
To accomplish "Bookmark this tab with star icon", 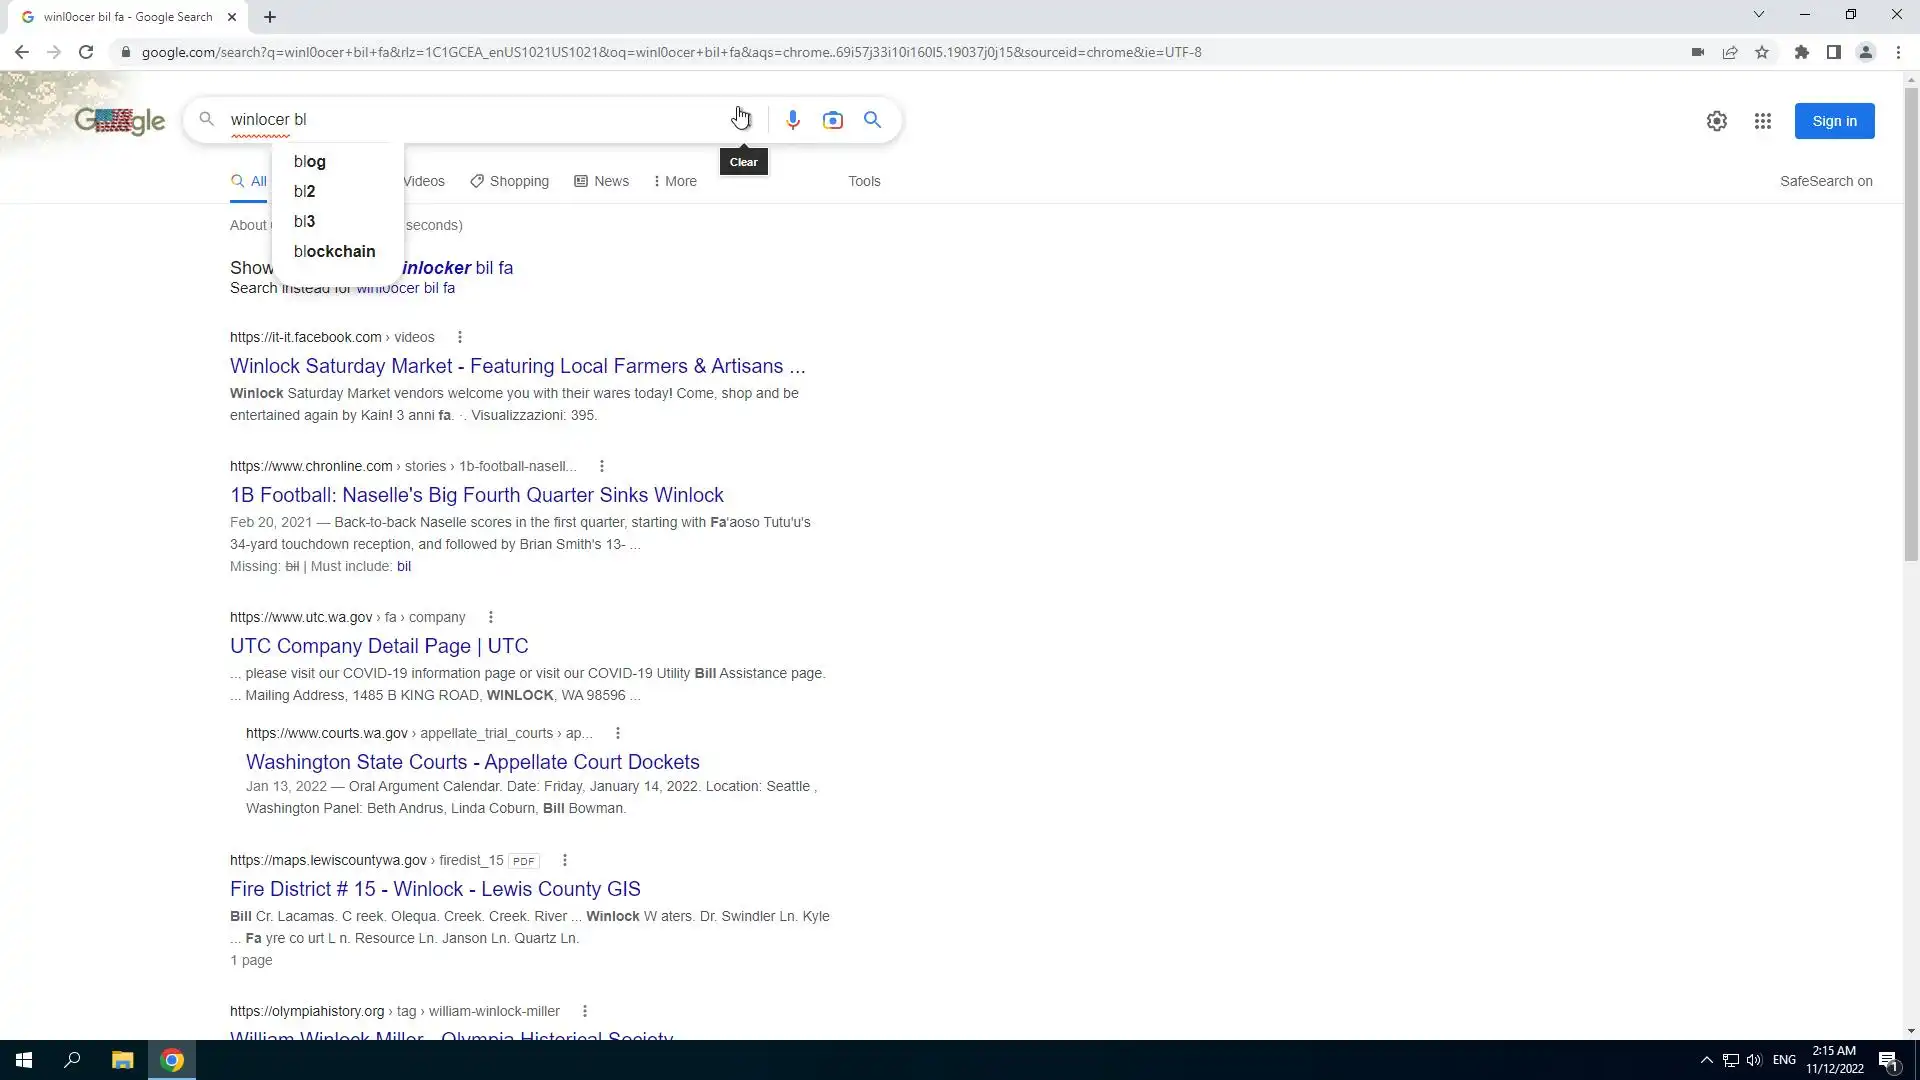I will [1762, 52].
